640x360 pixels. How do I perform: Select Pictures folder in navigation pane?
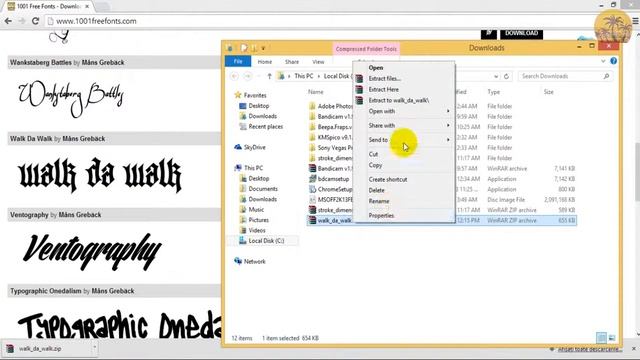(258, 220)
